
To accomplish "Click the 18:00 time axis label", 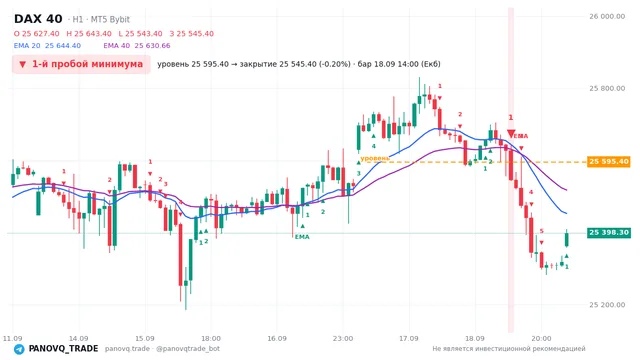I will (x=211, y=338).
